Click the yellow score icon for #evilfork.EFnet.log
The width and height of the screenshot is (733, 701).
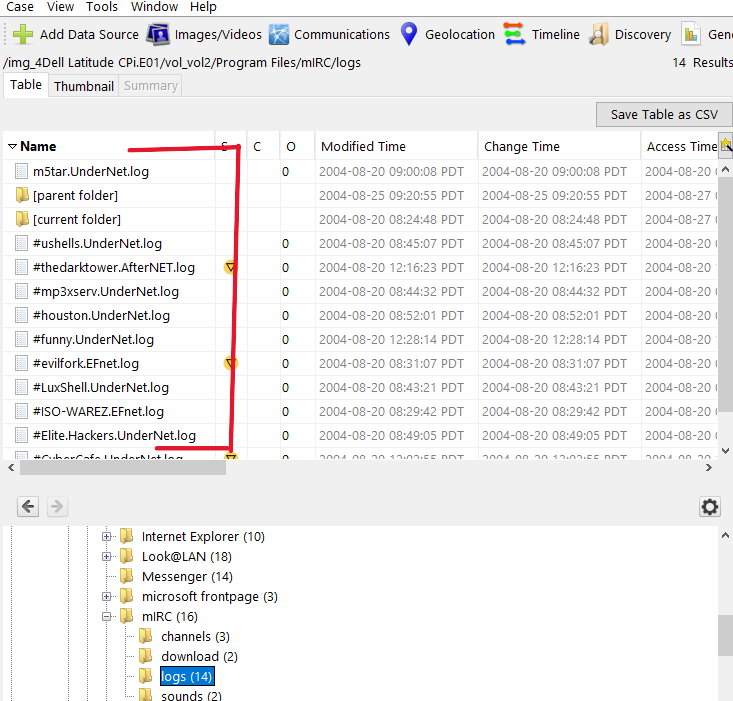click(x=230, y=363)
